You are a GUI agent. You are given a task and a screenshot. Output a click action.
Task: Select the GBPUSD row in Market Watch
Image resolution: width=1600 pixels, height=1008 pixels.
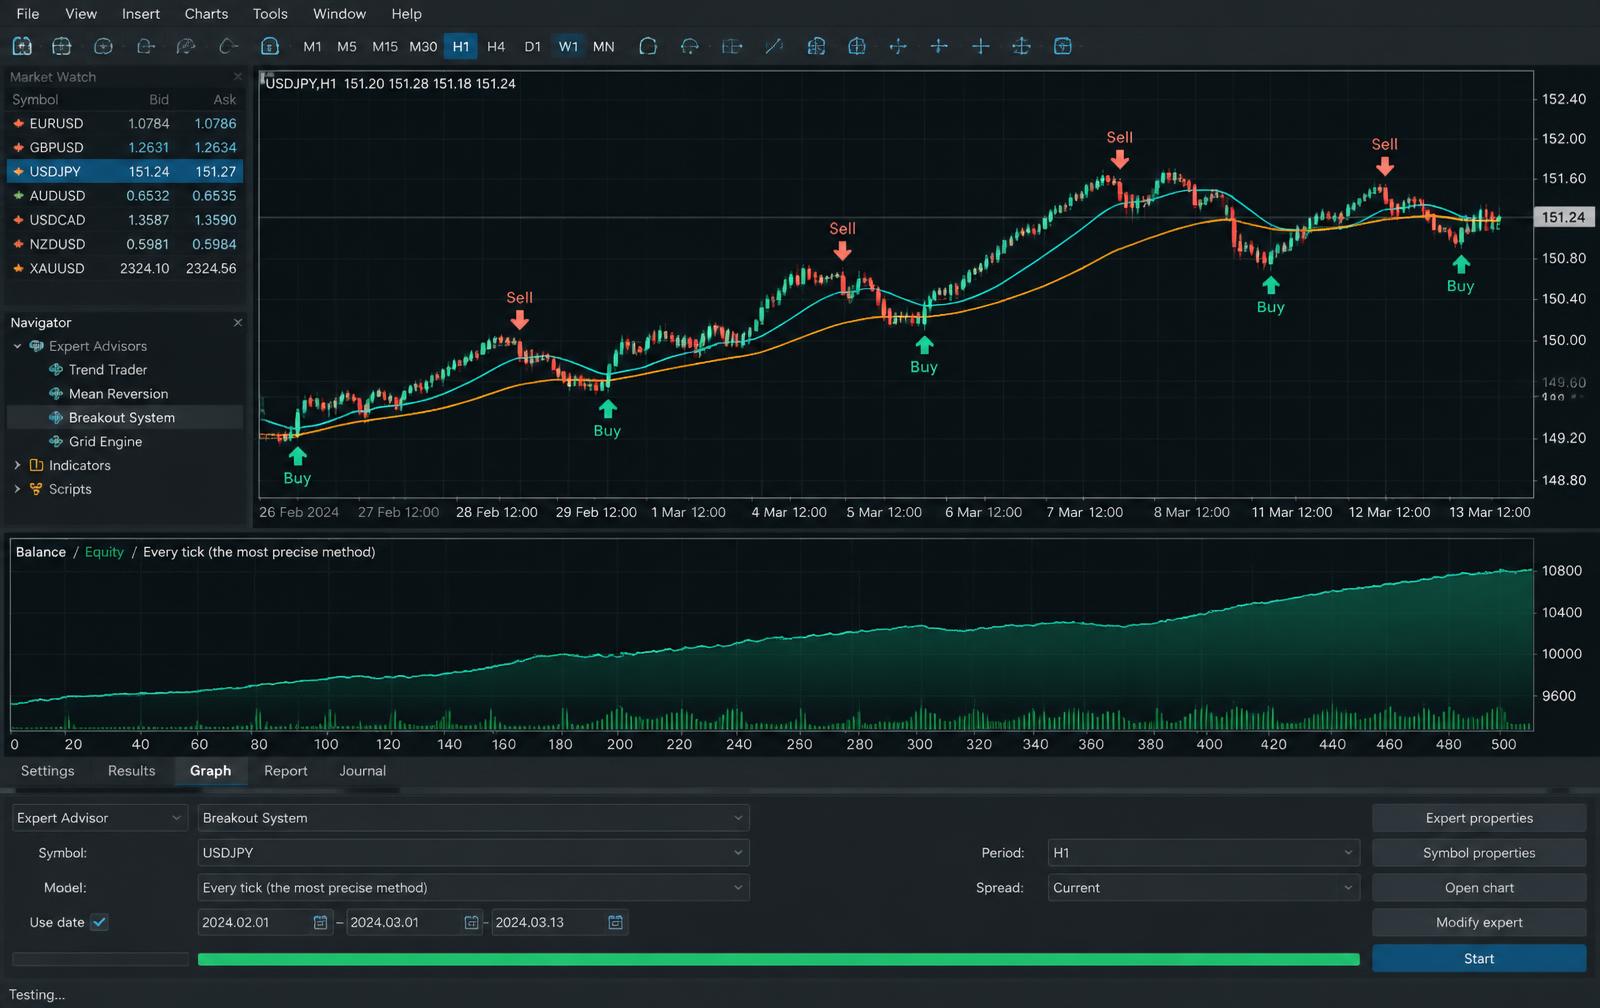coord(125,147)
